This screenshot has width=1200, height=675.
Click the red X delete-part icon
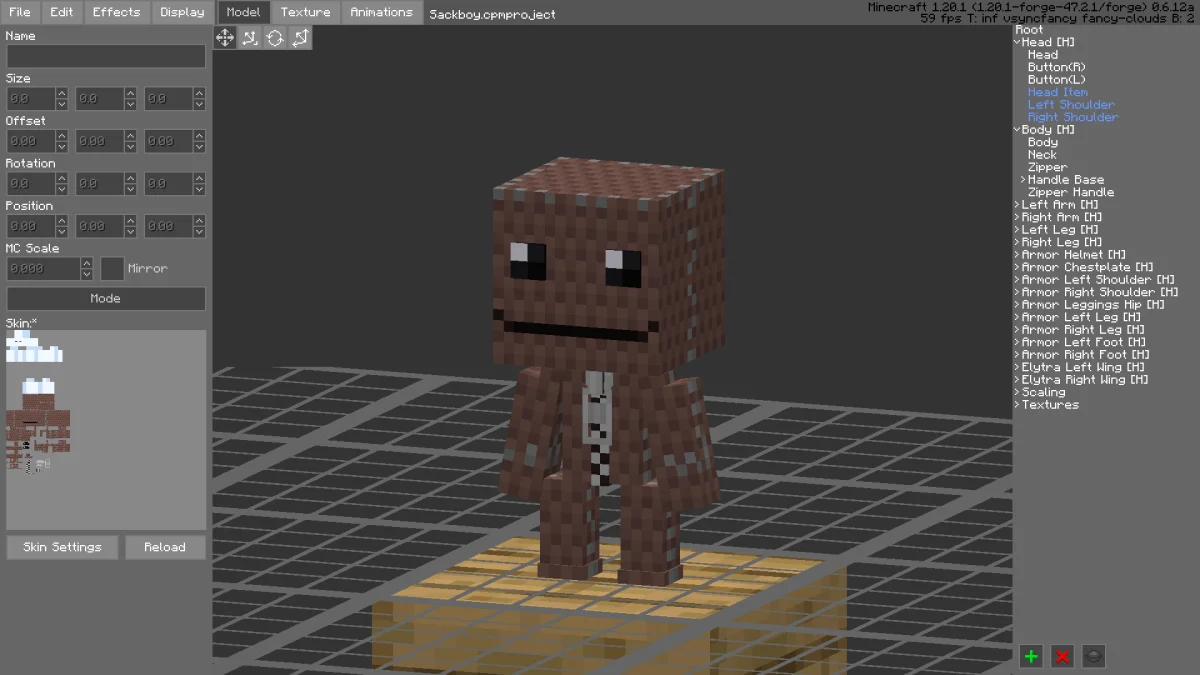[1063, 656]
